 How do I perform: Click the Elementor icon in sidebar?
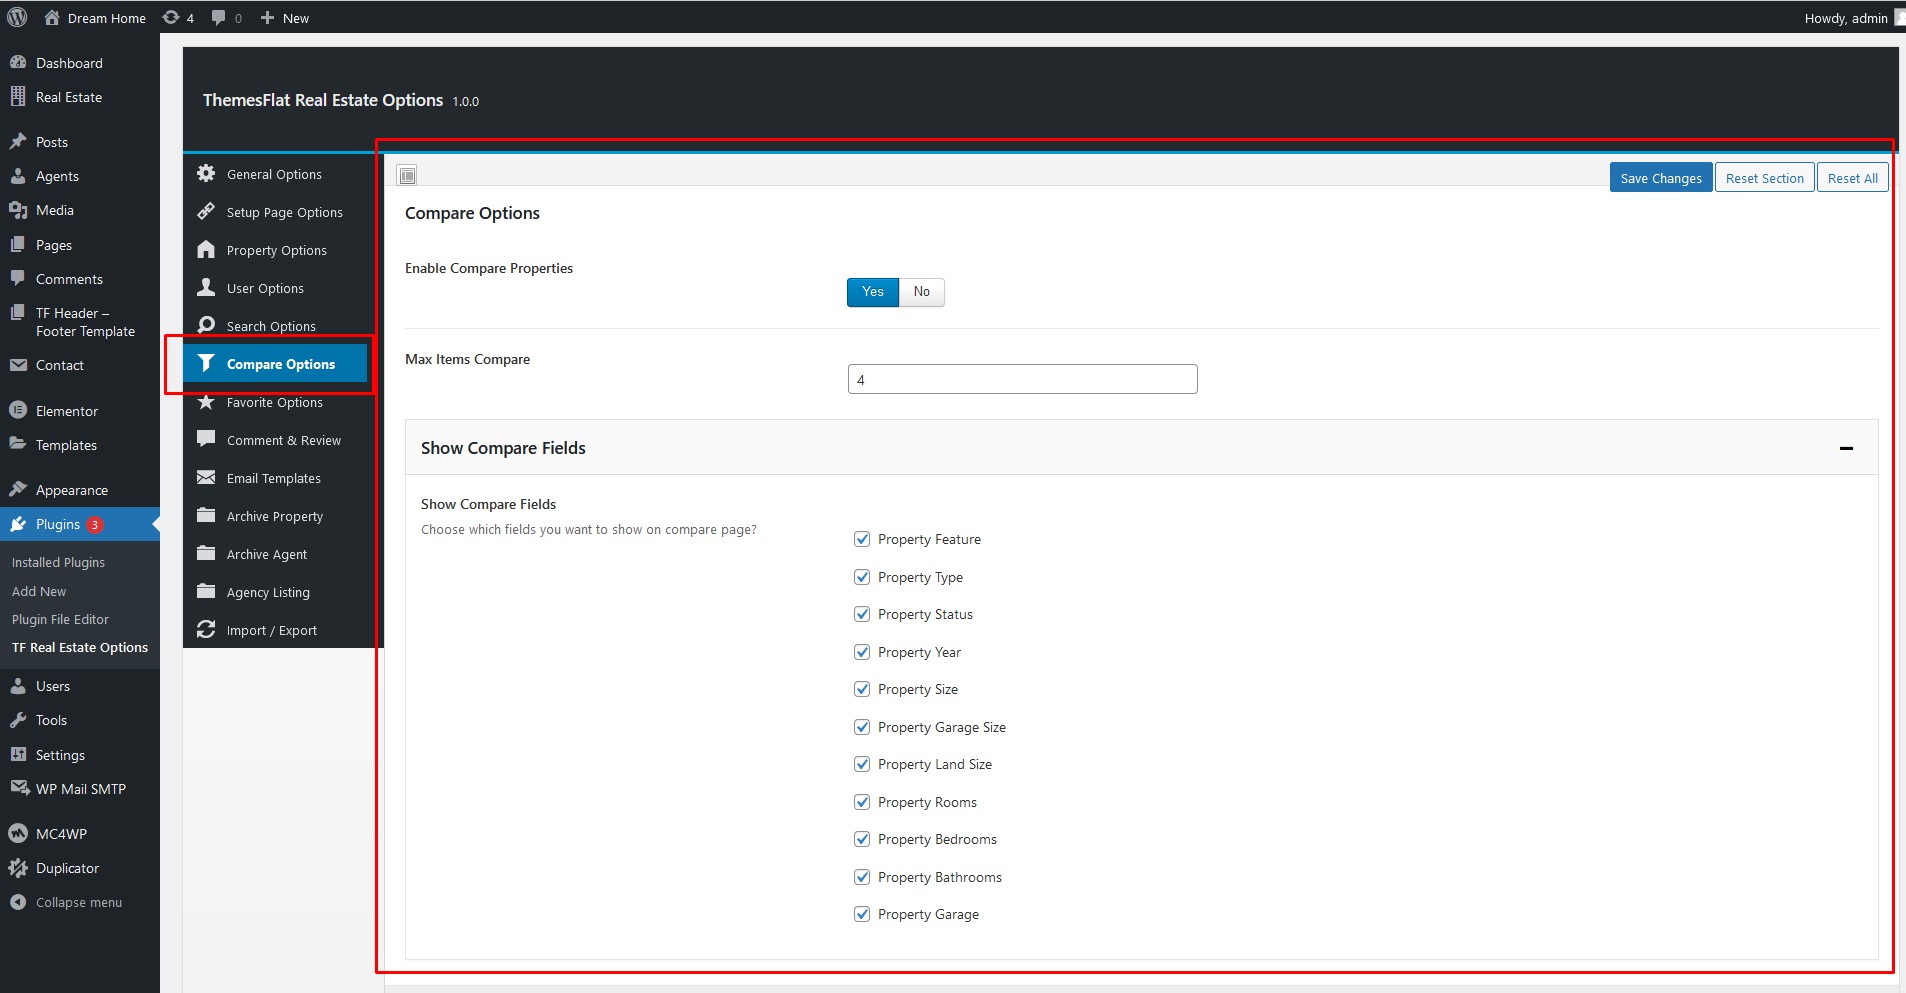pos(18,410)
